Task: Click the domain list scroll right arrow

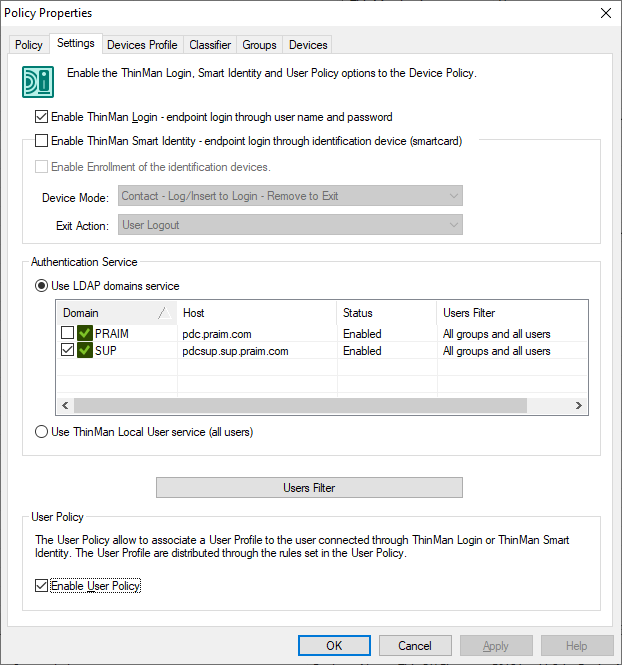Action: tap(579, 405)
